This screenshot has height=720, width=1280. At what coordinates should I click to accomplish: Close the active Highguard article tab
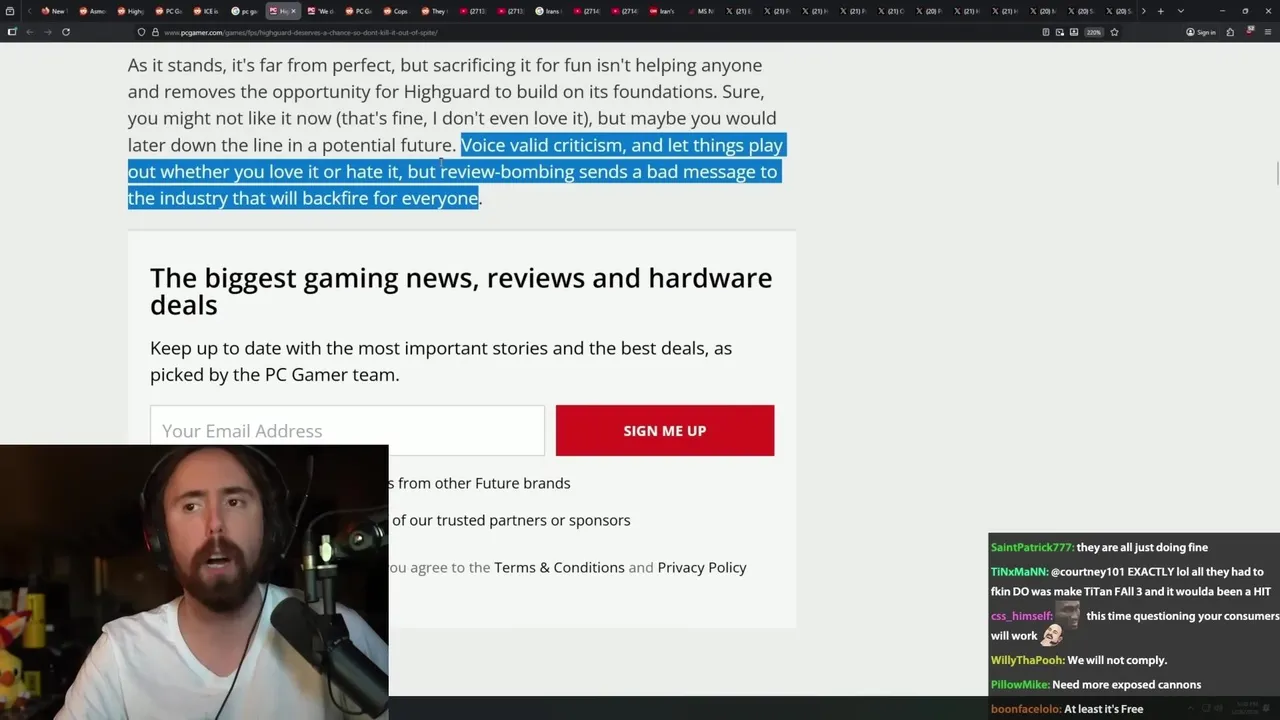[293, 11]
